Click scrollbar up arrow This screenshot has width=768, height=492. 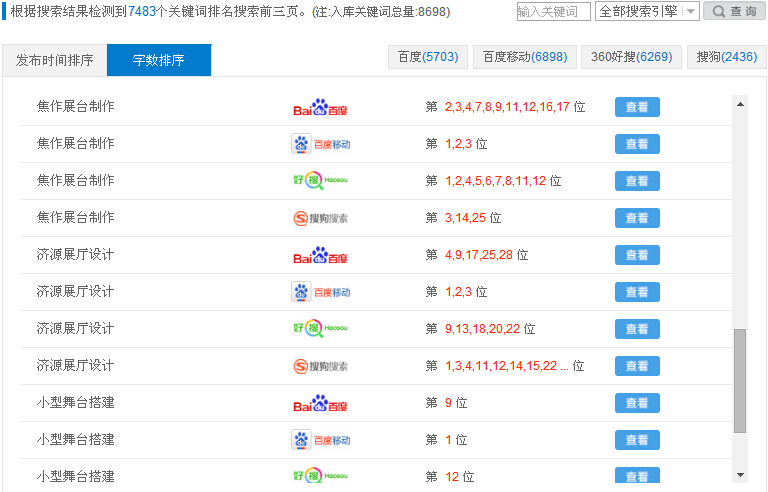(x=740, y=104)
